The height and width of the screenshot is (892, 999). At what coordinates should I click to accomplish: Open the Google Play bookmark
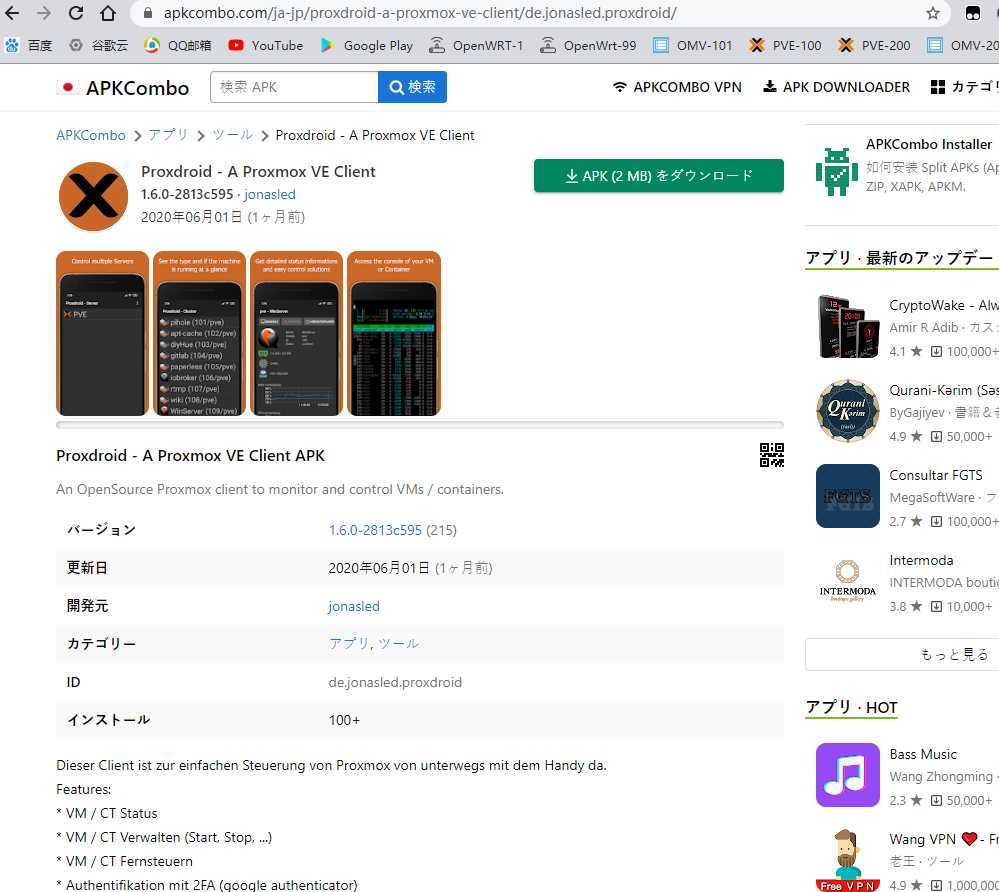366,45
